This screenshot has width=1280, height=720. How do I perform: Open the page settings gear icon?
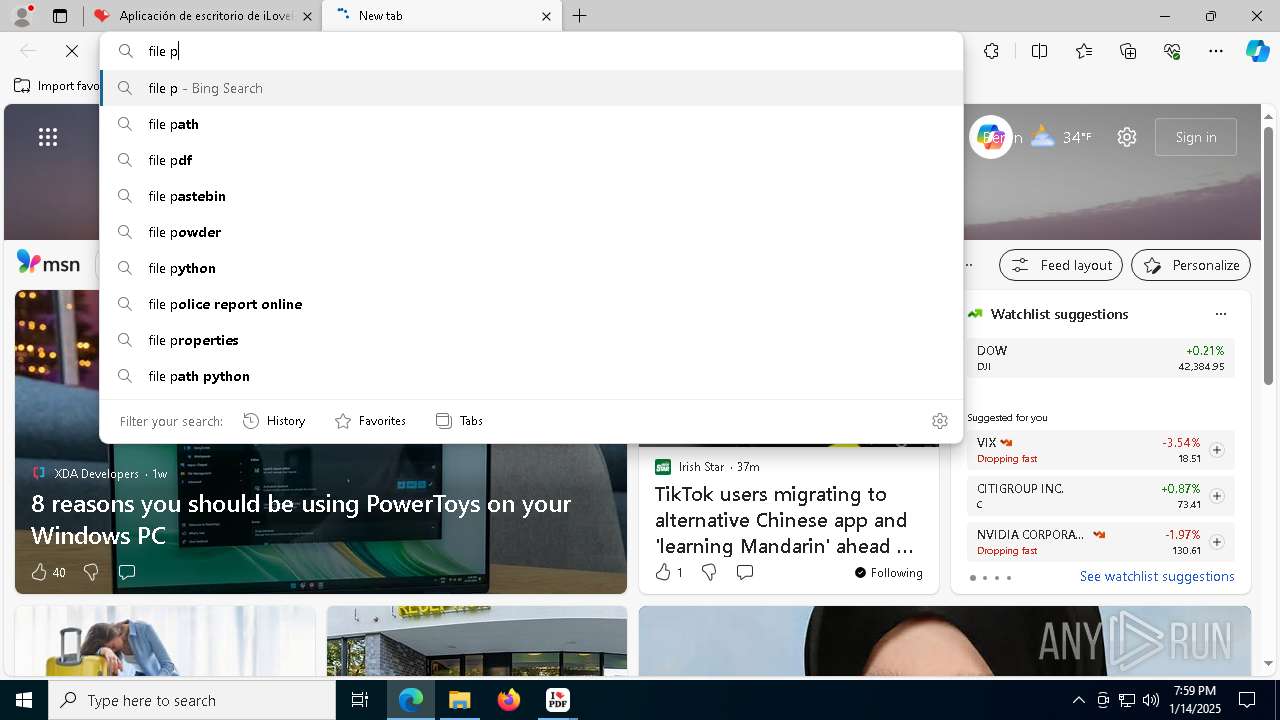(x=1127, y=137)
